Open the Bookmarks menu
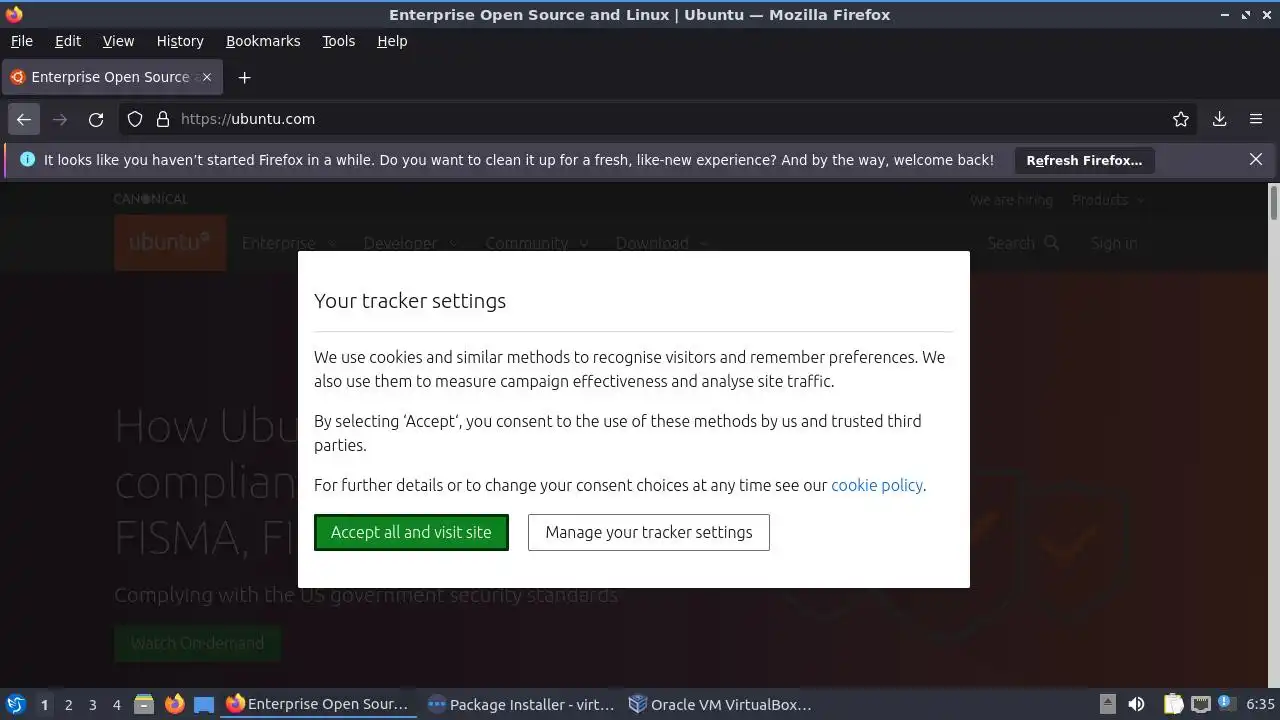The image size is (1280, 720). (263, 41)
